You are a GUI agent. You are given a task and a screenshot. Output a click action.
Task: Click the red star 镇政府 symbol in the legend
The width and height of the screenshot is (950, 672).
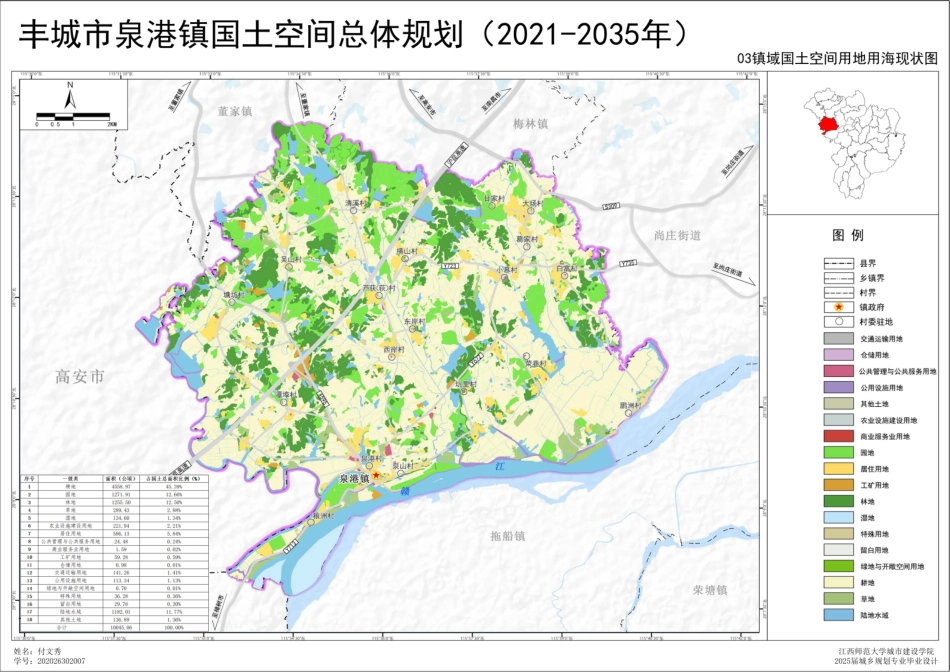click(x=838, y=307)
